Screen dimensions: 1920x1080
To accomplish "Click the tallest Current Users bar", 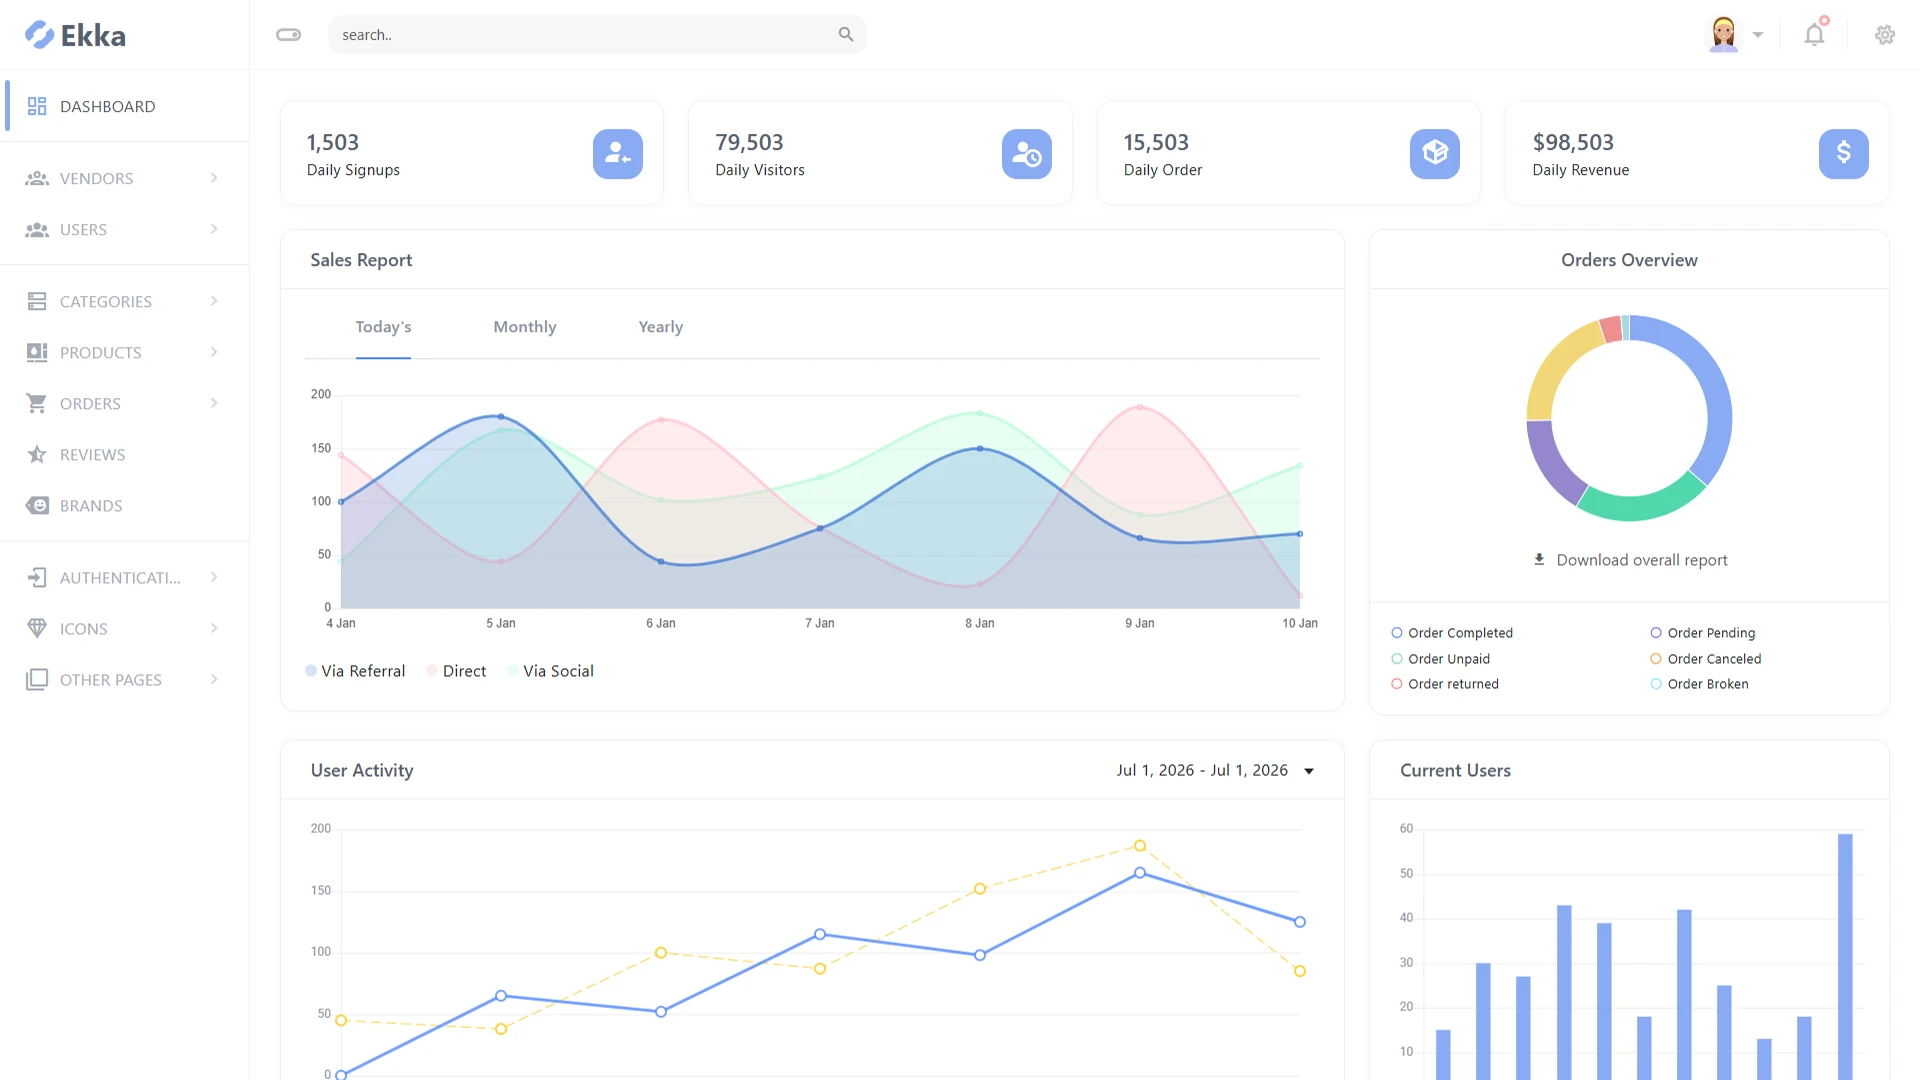I will 1845,956.
